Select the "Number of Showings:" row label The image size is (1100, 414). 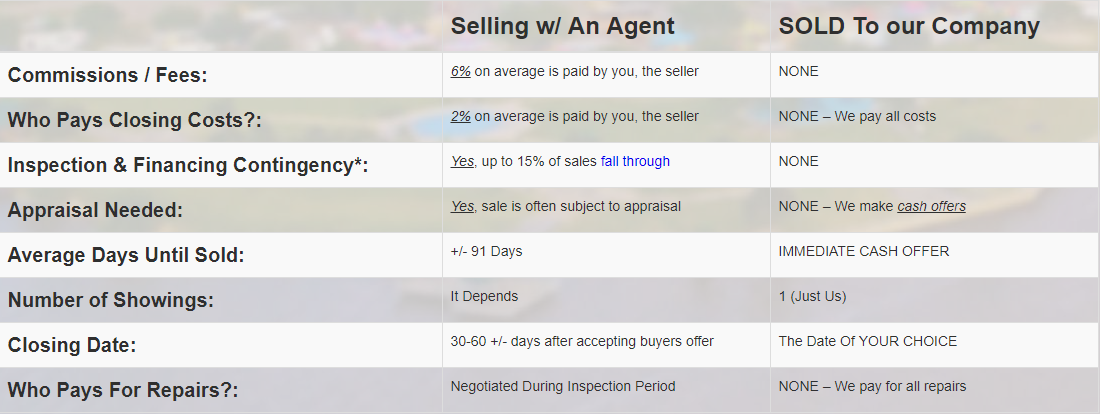tap(111, 300)
